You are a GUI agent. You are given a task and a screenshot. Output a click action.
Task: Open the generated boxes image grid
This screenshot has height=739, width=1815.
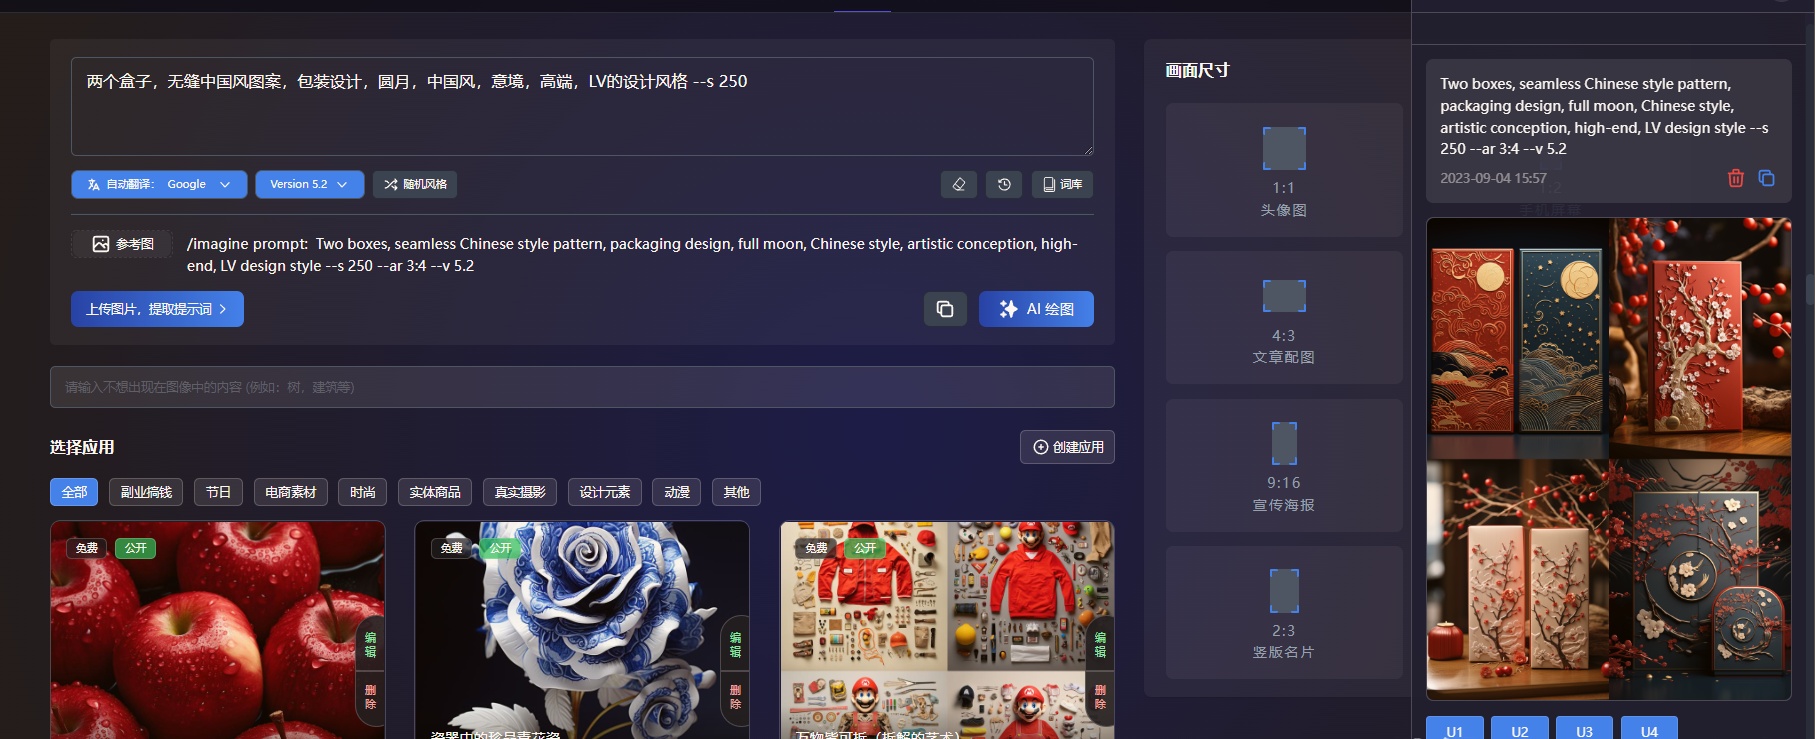click(1608, 459)
